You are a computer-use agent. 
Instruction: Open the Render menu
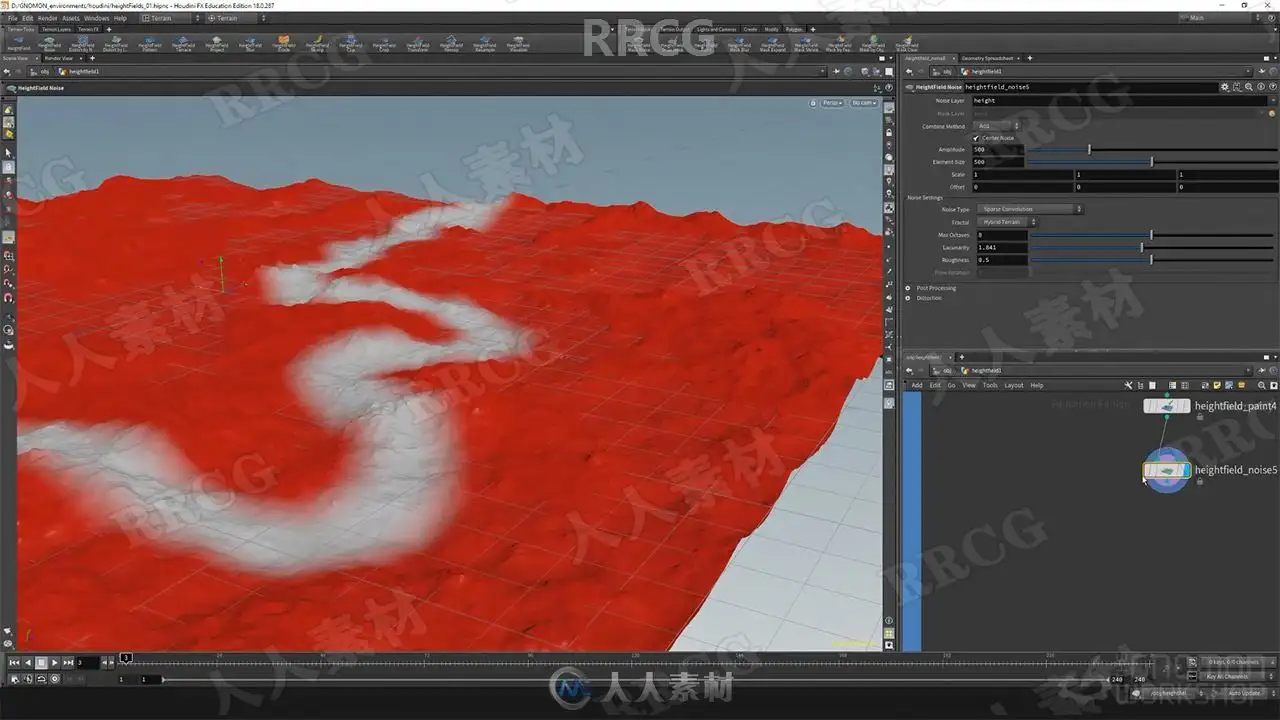click(x=47, y=18)
